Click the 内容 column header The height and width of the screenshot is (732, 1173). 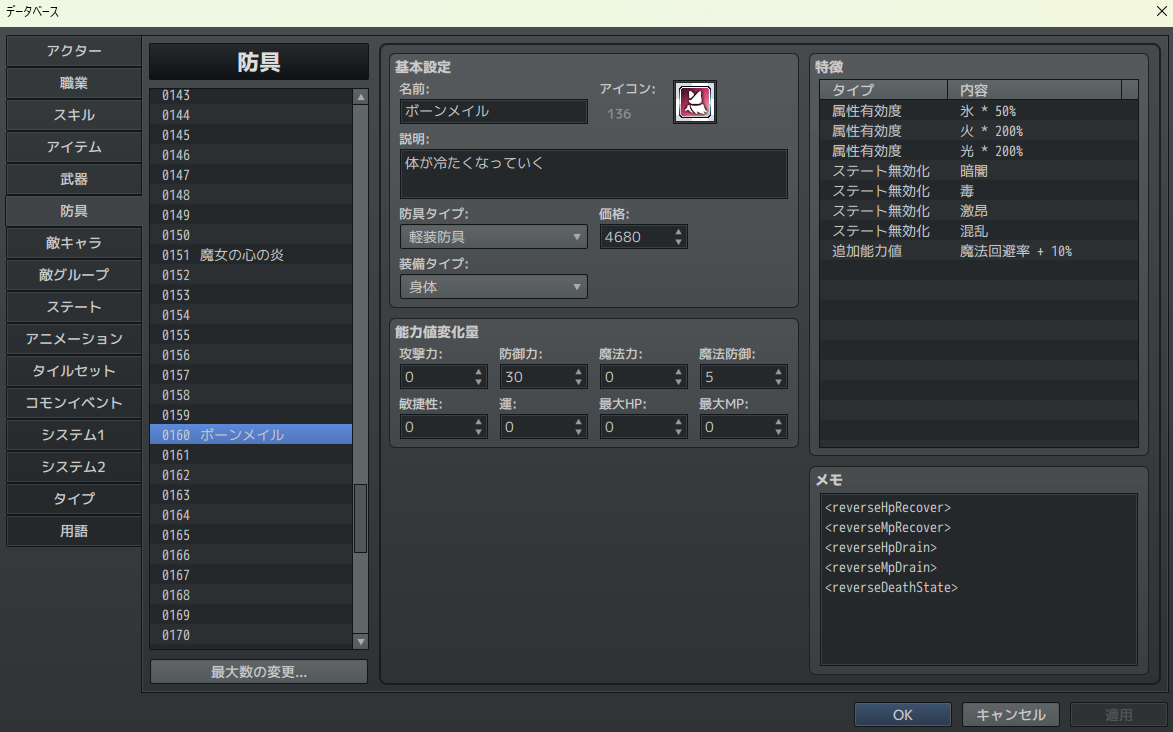tap(1035, 90)
